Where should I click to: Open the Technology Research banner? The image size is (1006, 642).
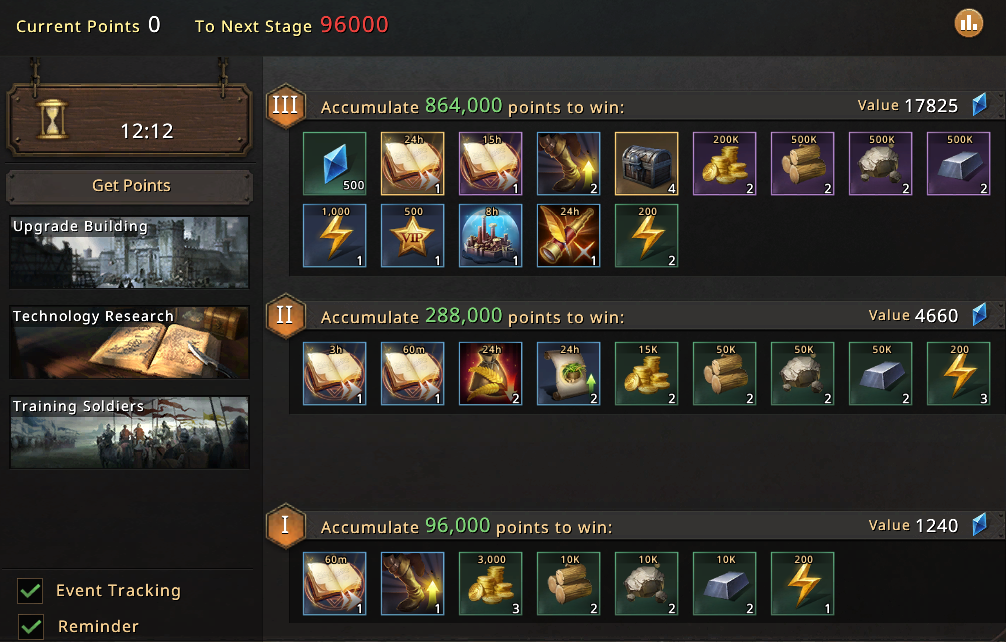pyautogui.click(x=129, y=342)
